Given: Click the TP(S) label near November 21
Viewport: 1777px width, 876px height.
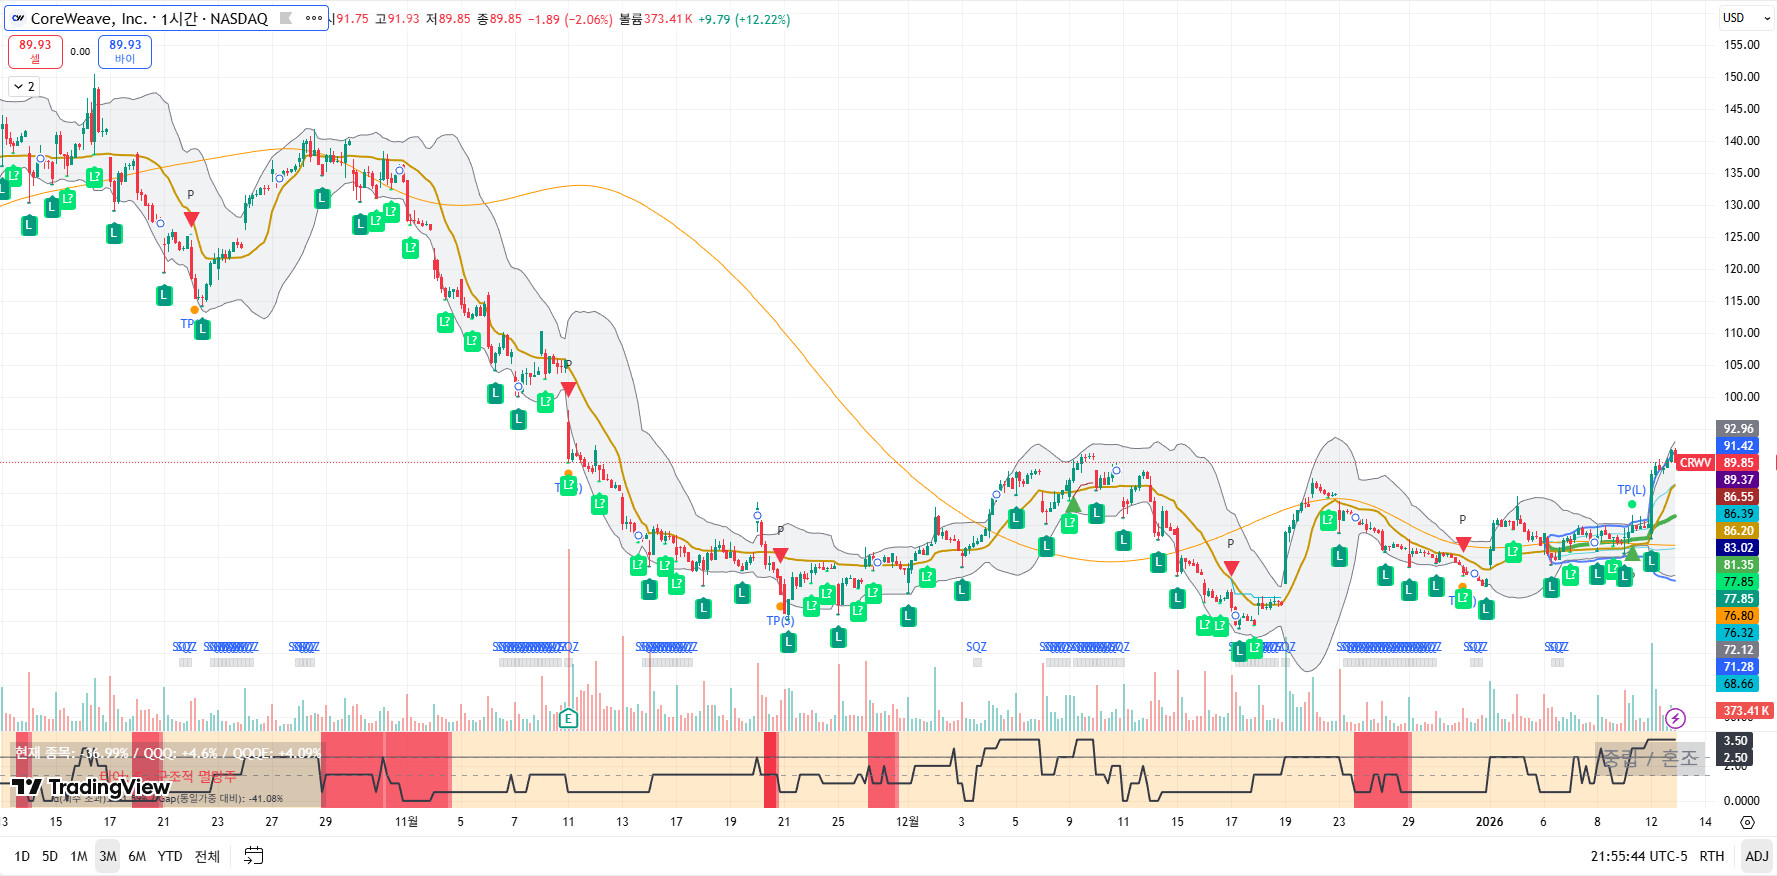Looking at the screenshot, I should coord(780,621).
